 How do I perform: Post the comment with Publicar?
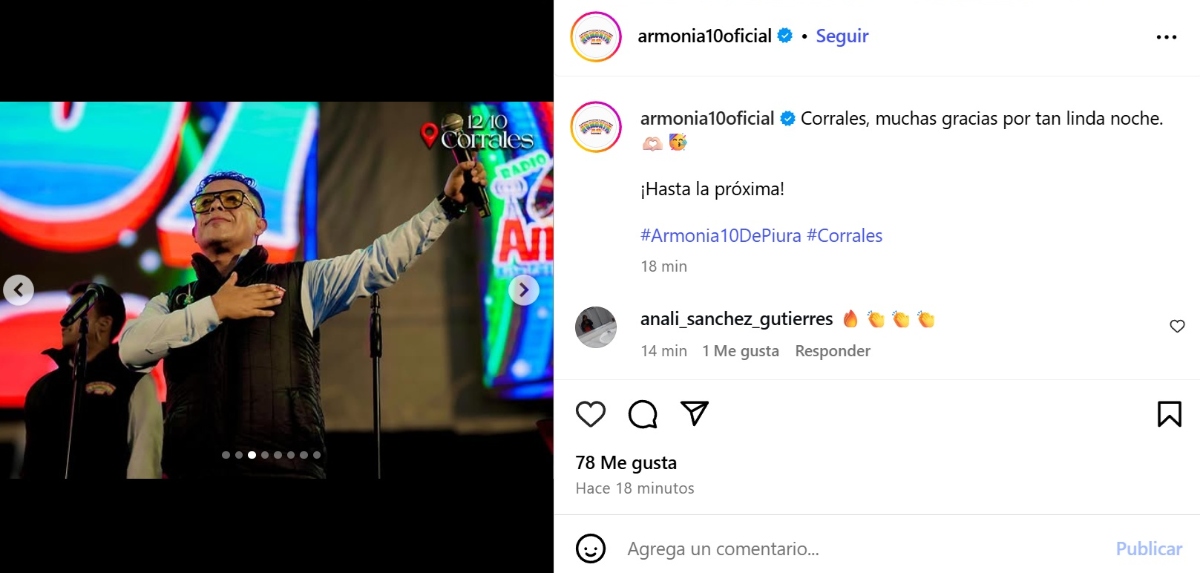1149,549
